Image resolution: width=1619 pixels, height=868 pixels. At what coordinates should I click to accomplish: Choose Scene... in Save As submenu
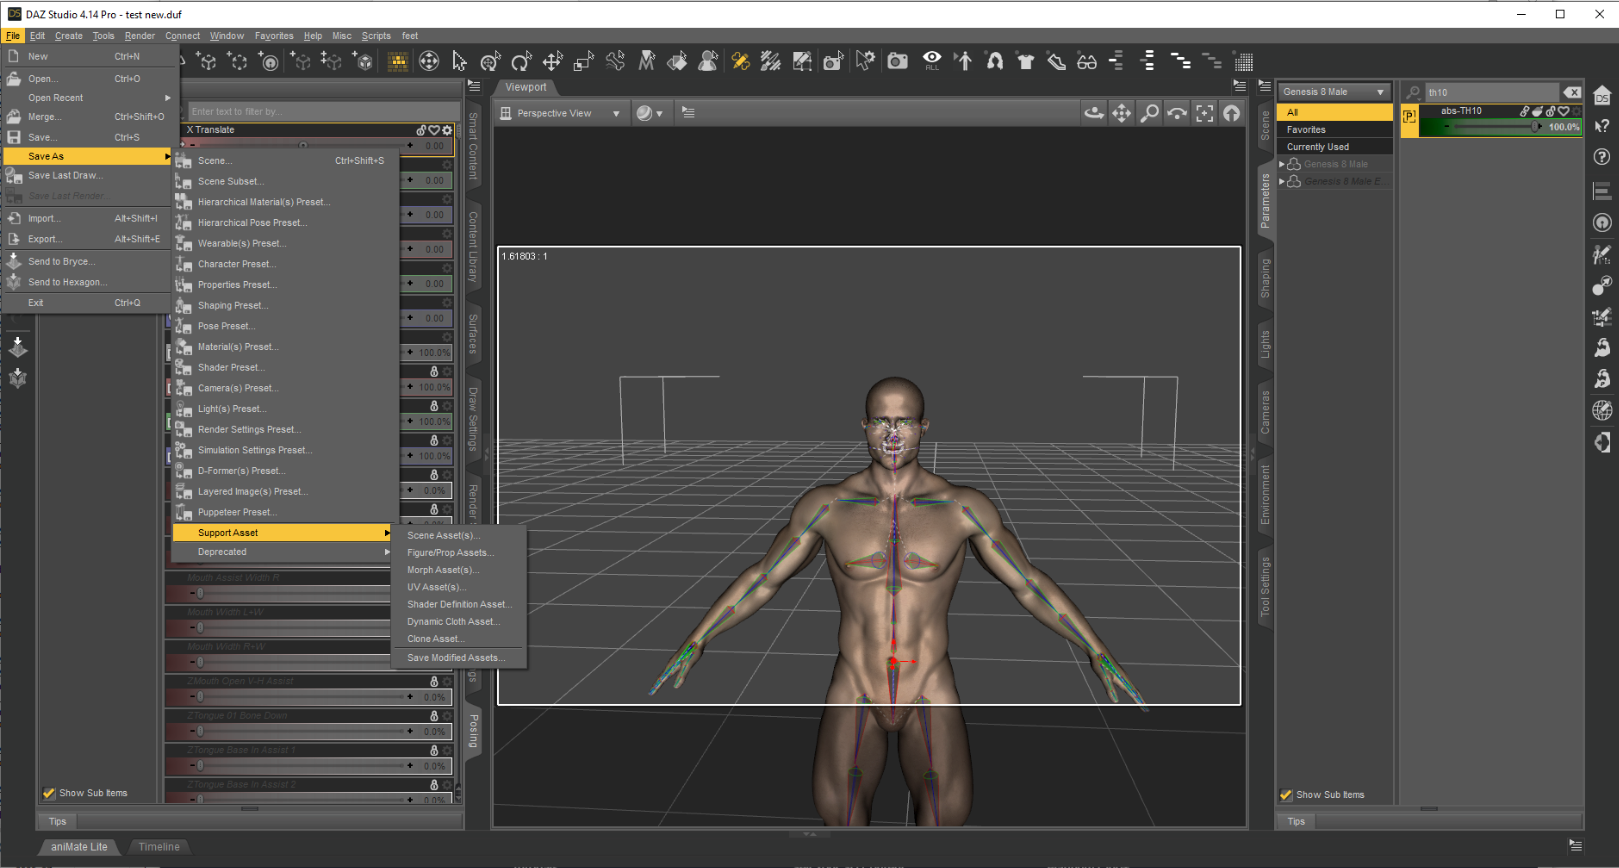click(x=286, y=160)
